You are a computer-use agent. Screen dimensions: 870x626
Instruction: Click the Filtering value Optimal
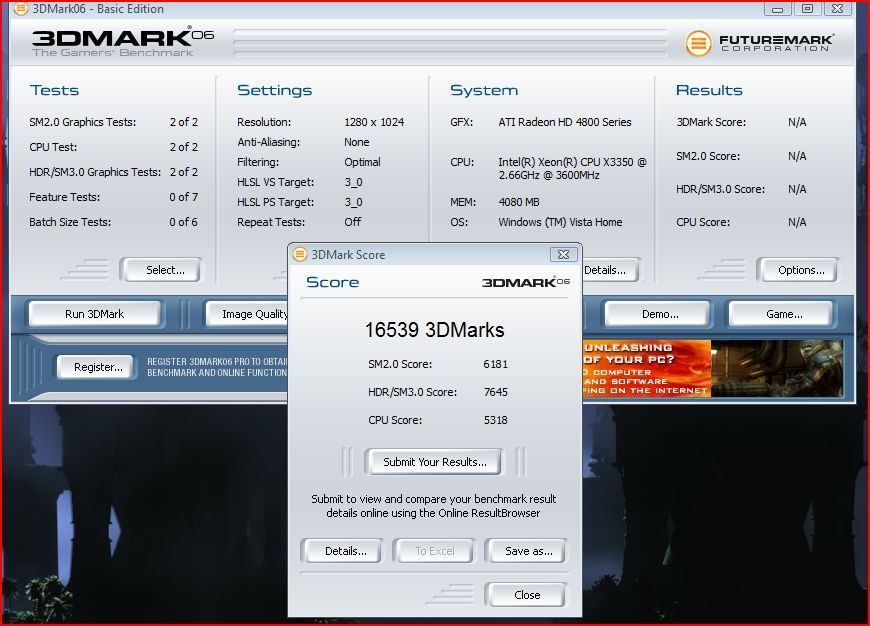[x=362, y=162]
